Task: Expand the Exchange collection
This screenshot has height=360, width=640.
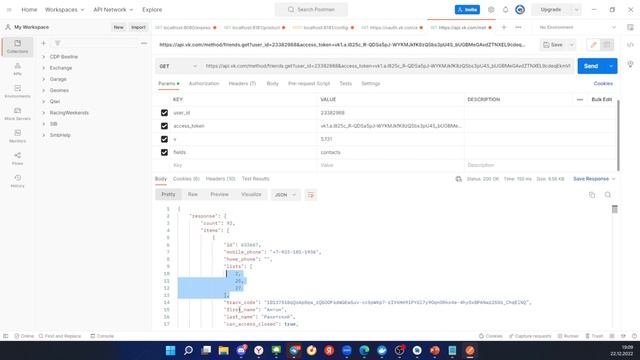Action: coord(44,68)
